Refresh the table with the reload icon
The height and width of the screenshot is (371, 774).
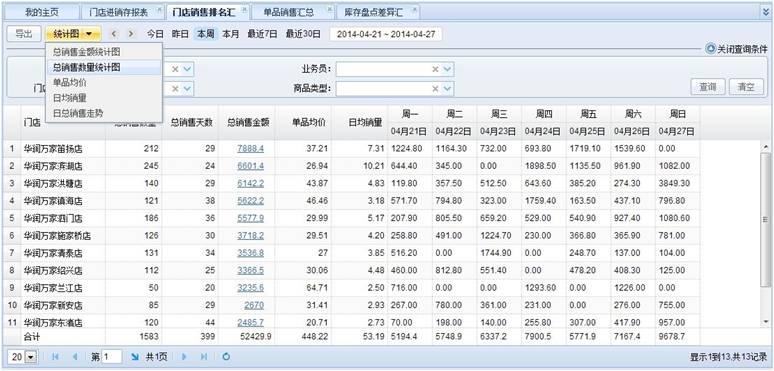(x=226, y=357)
